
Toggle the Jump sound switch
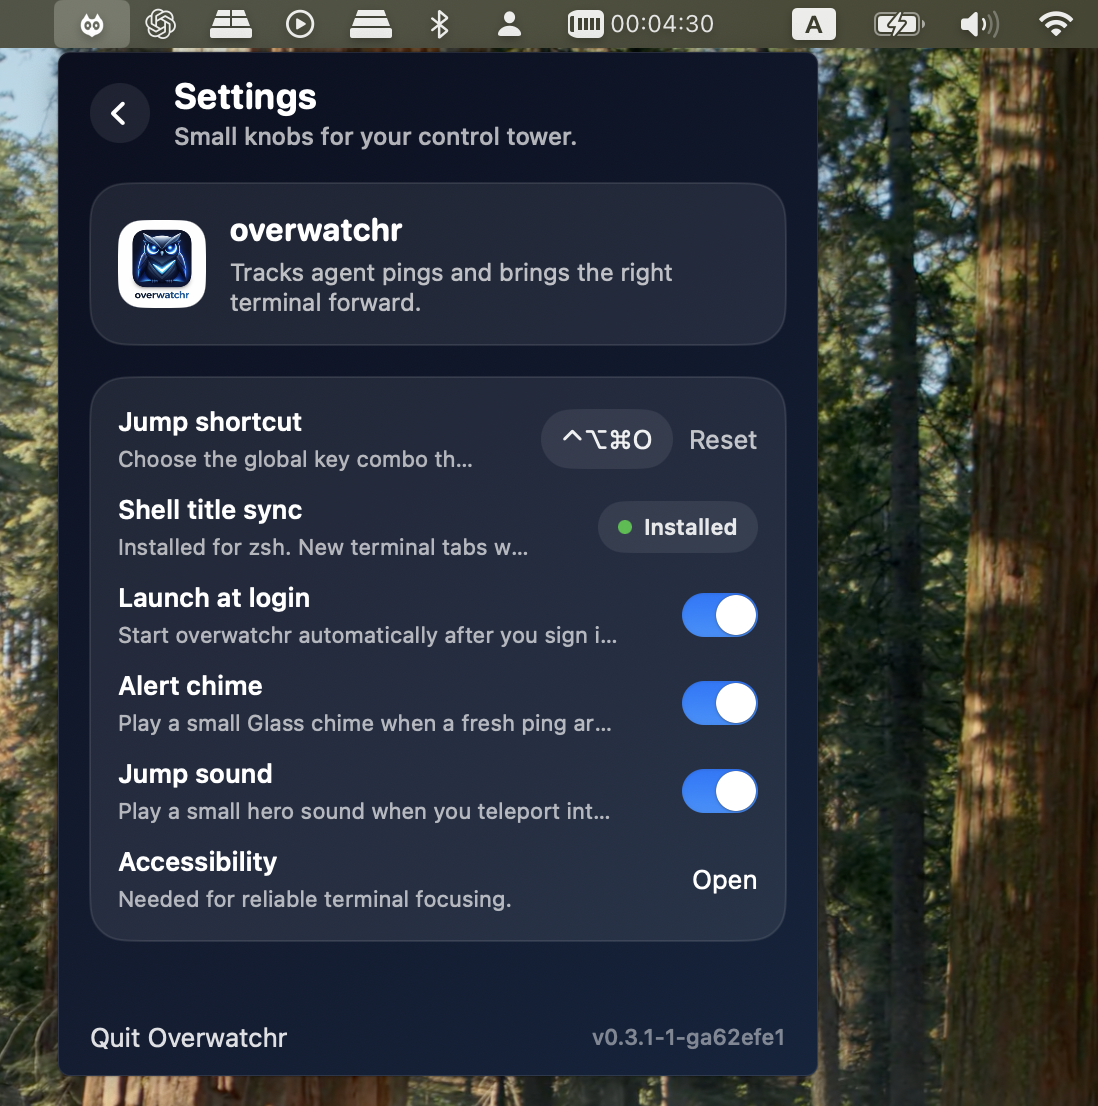tap(719, 791)
